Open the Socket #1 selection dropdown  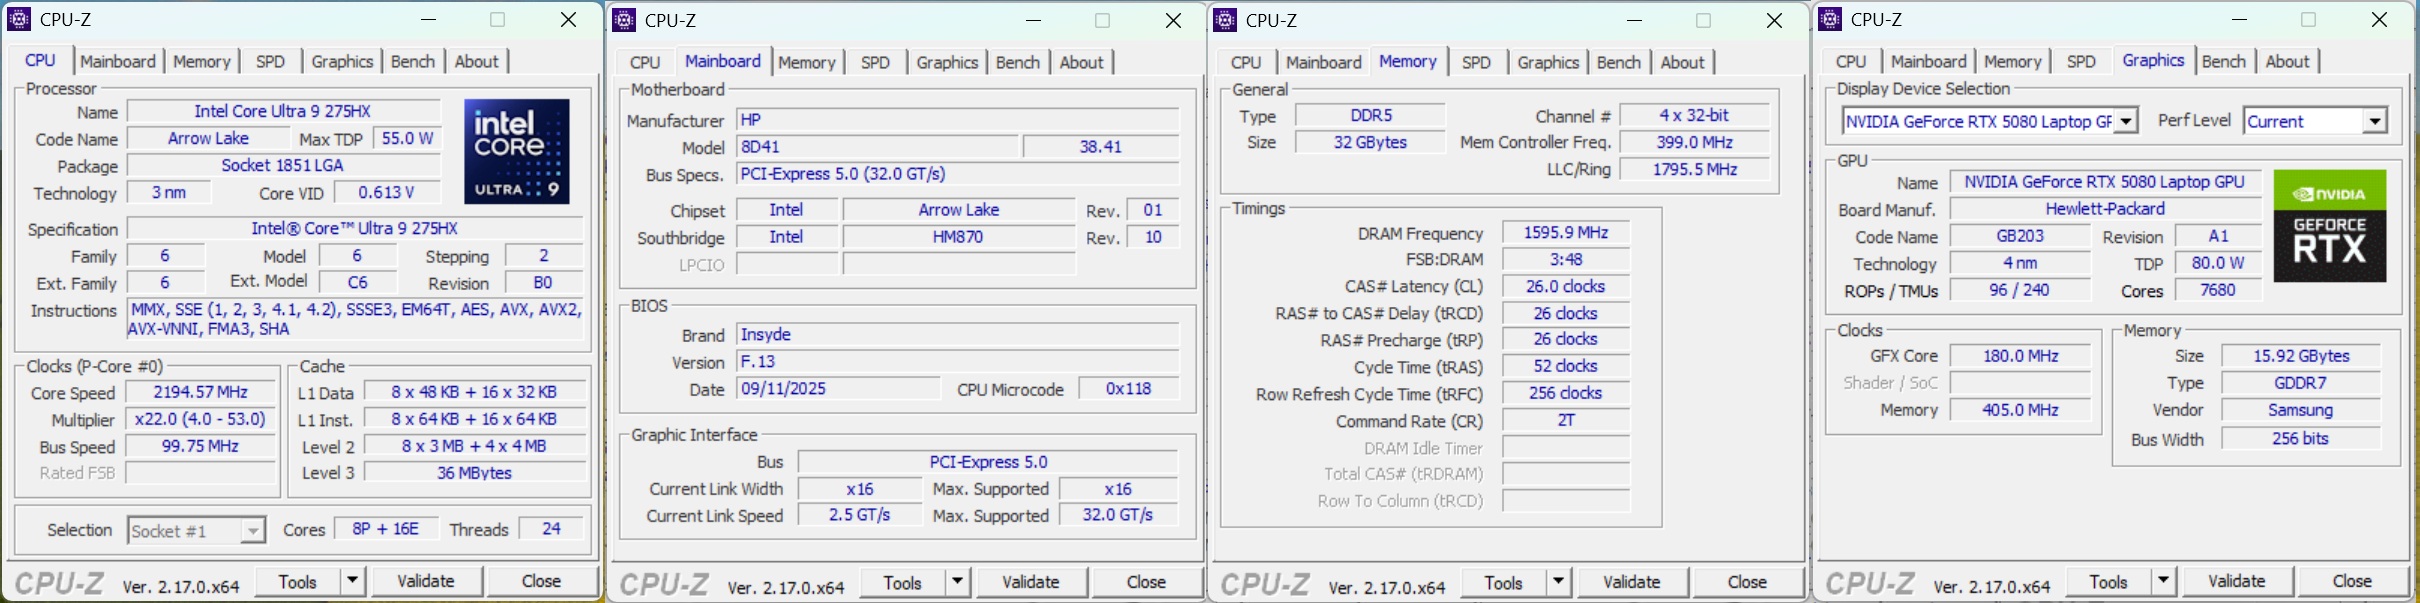(253, 531)
